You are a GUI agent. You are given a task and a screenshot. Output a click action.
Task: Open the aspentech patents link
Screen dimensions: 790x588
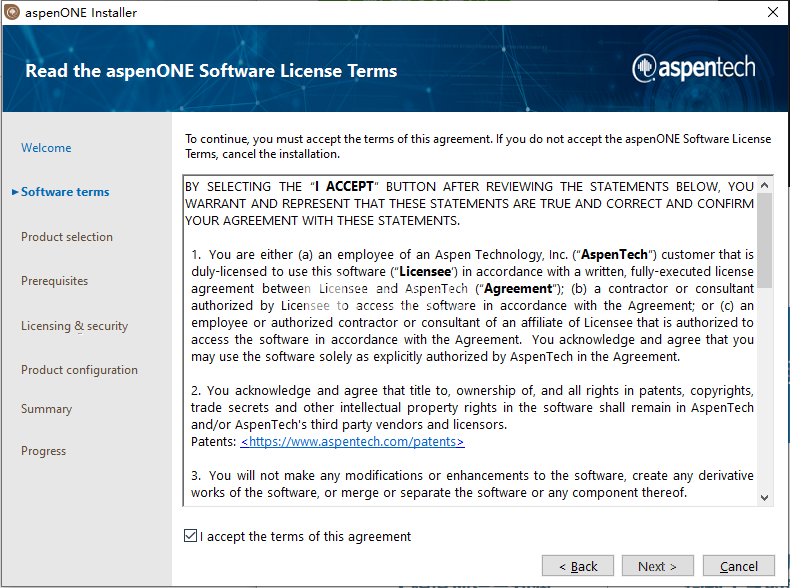coord(352,442)
